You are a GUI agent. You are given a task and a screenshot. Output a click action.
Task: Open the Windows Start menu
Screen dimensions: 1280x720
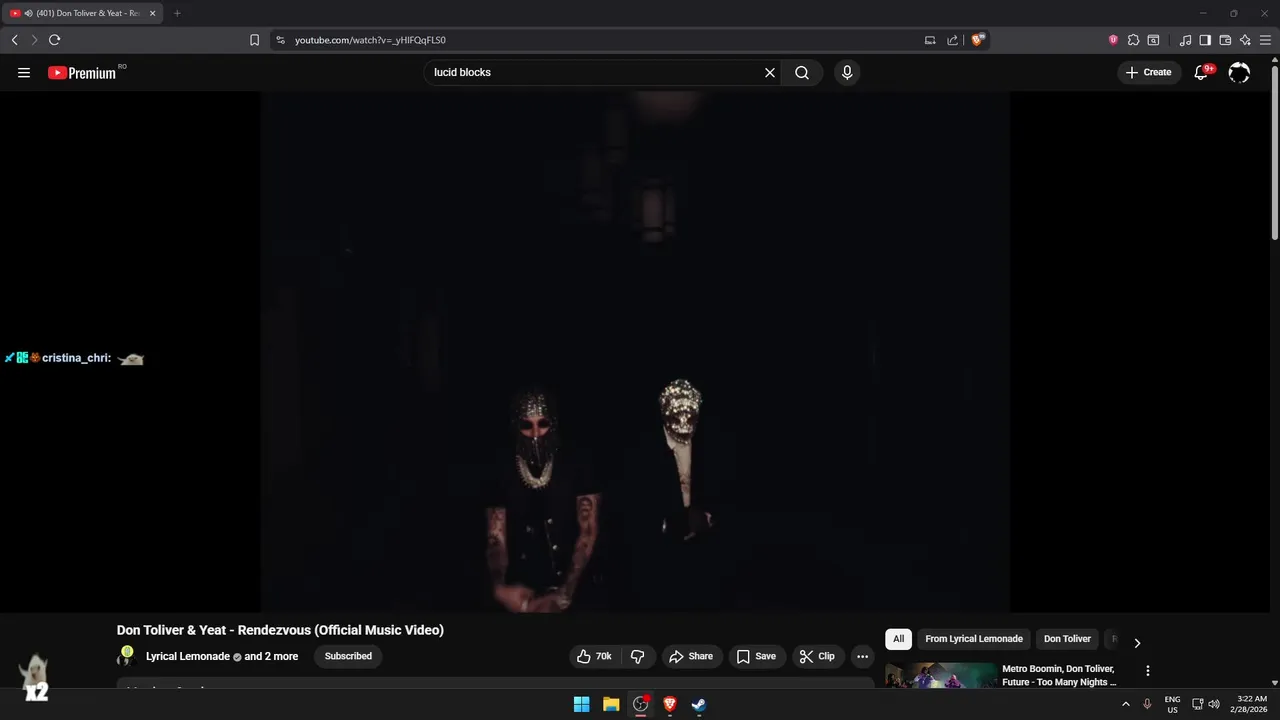581,704
